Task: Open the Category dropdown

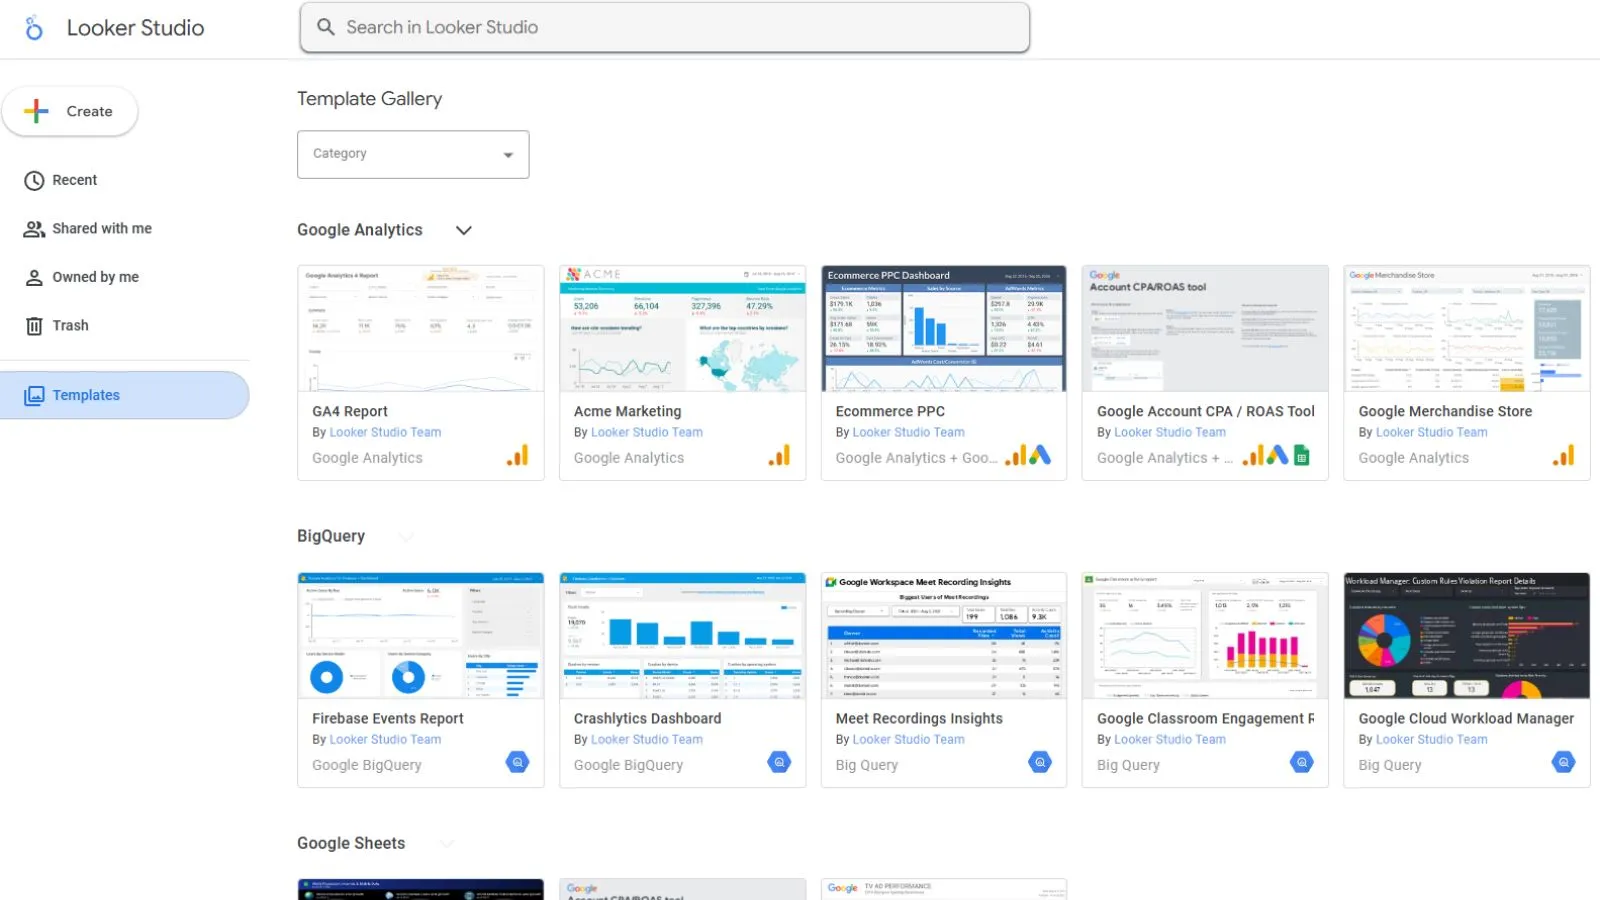Action: pyautogui.click(x=413, y=155)
